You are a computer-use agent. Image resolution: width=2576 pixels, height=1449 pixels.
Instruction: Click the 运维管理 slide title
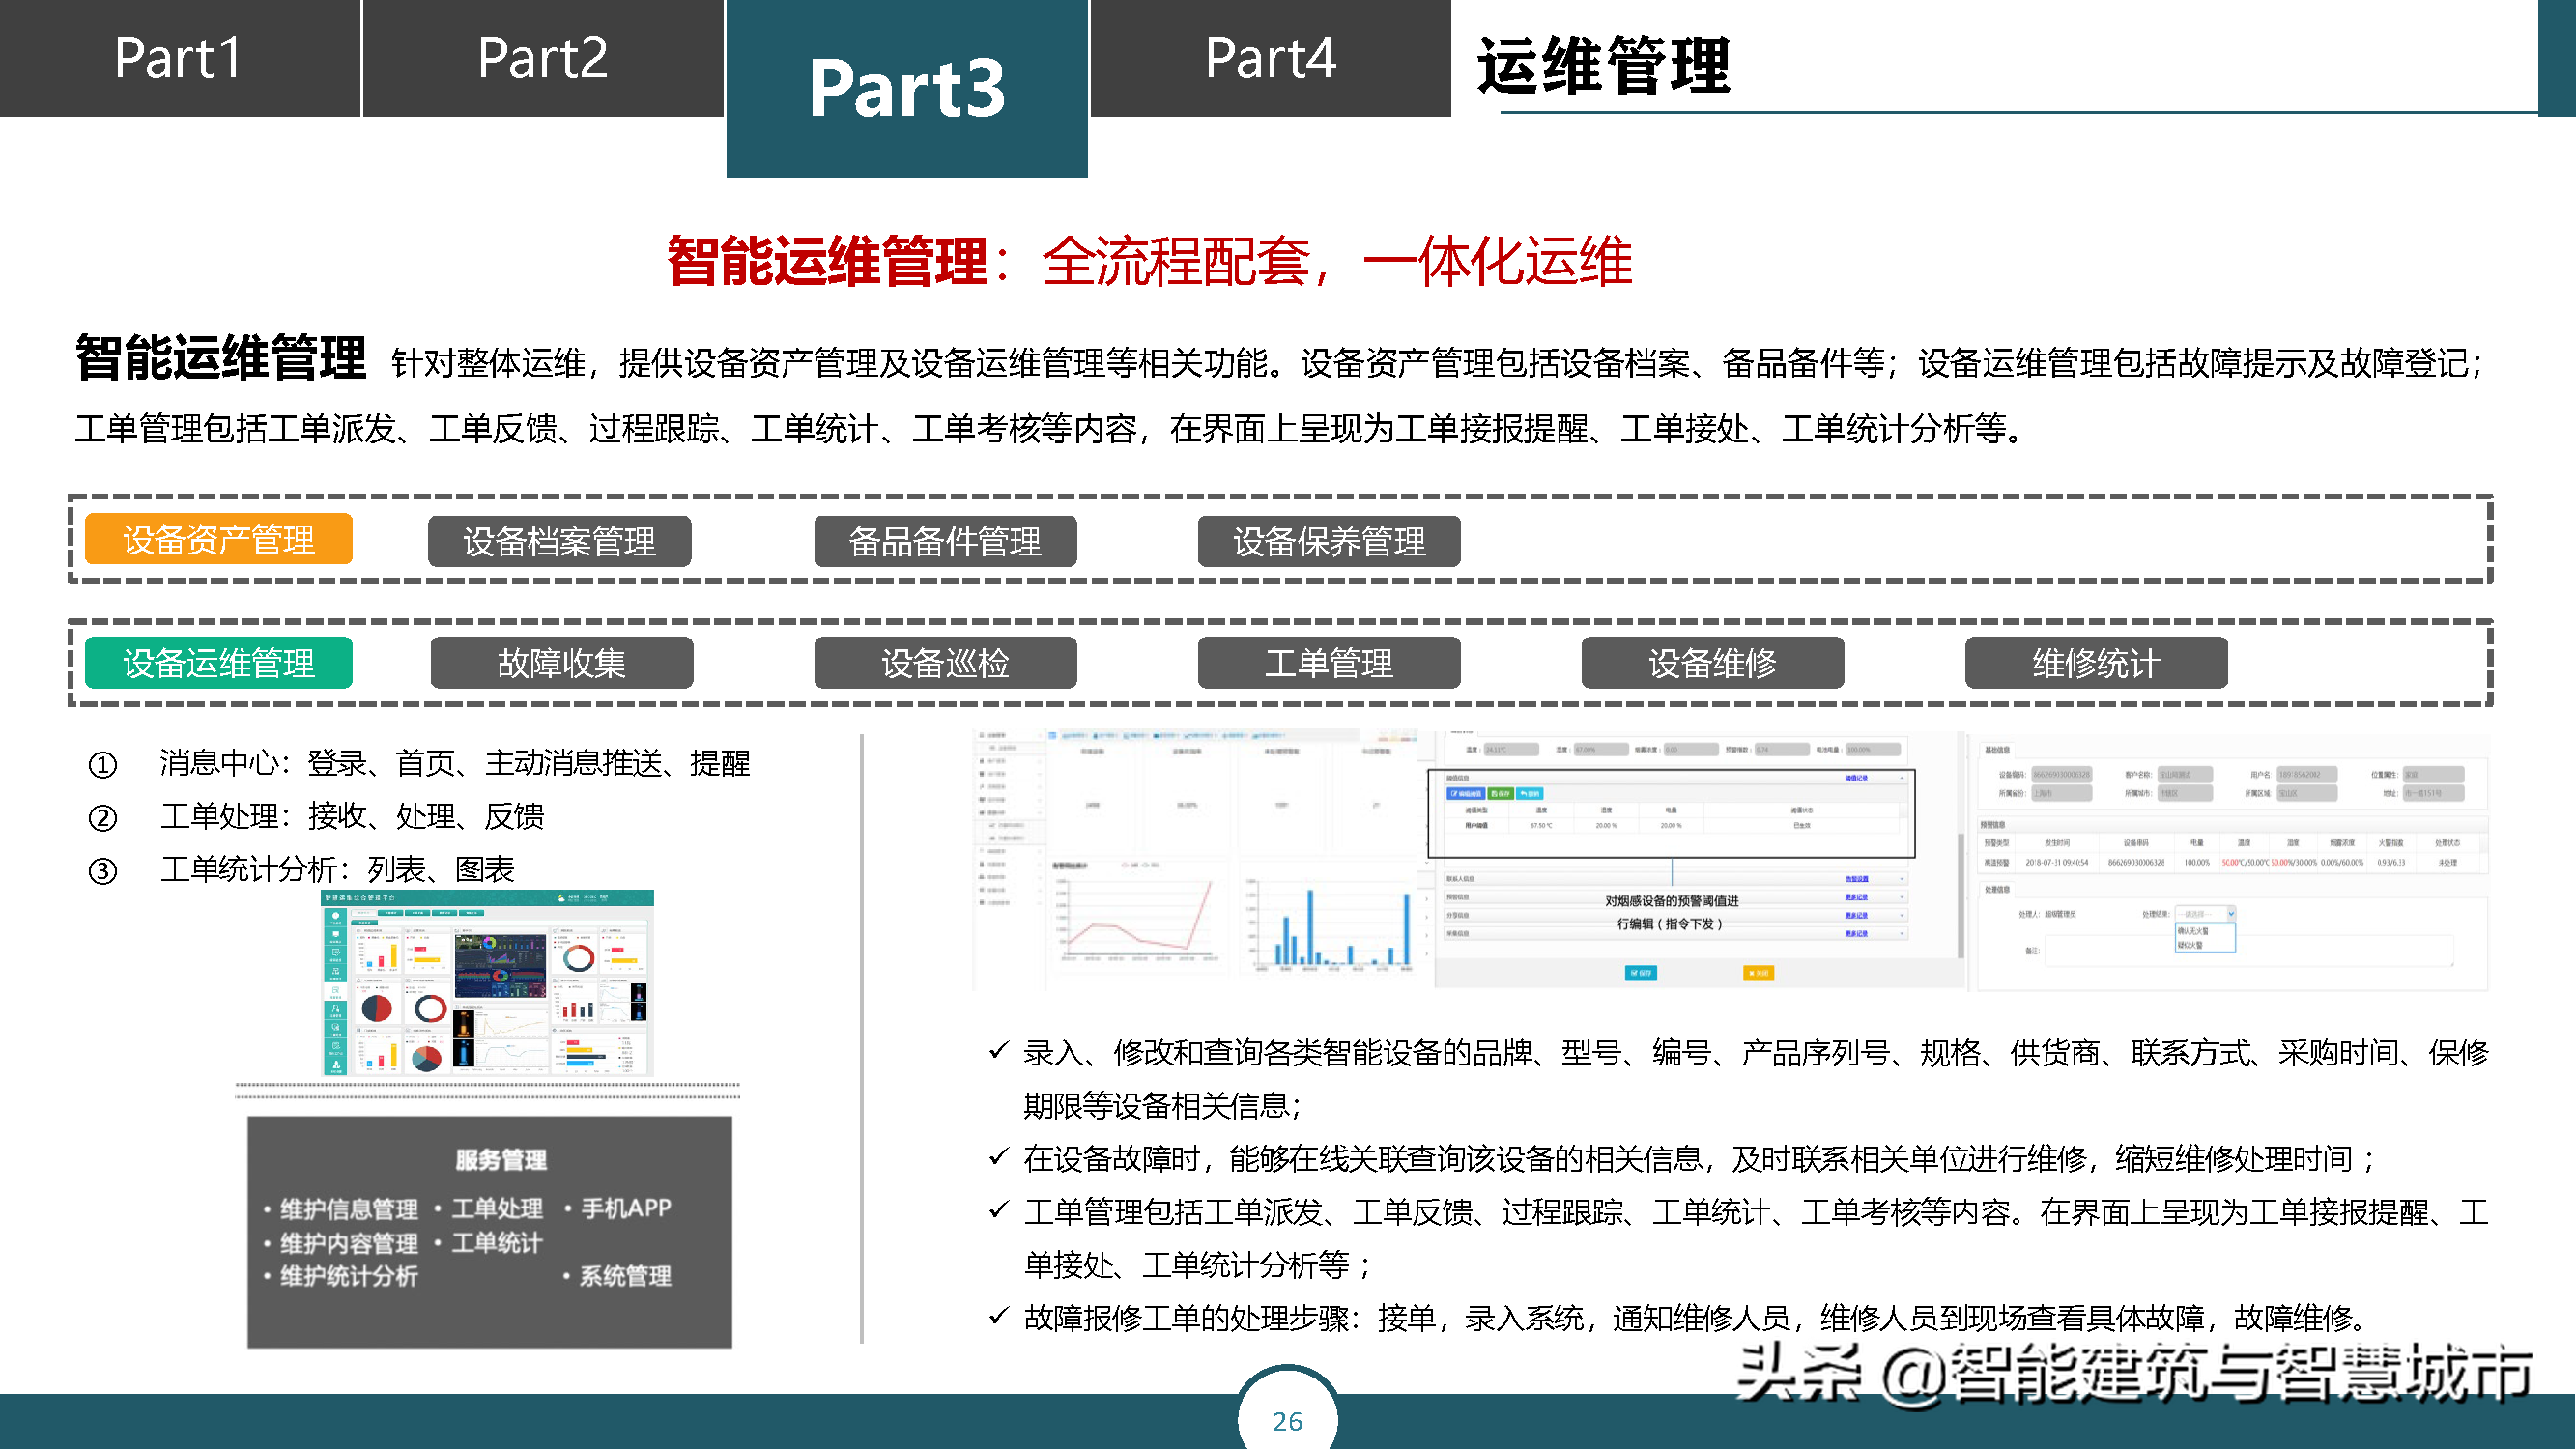(x=1603, y=66)
